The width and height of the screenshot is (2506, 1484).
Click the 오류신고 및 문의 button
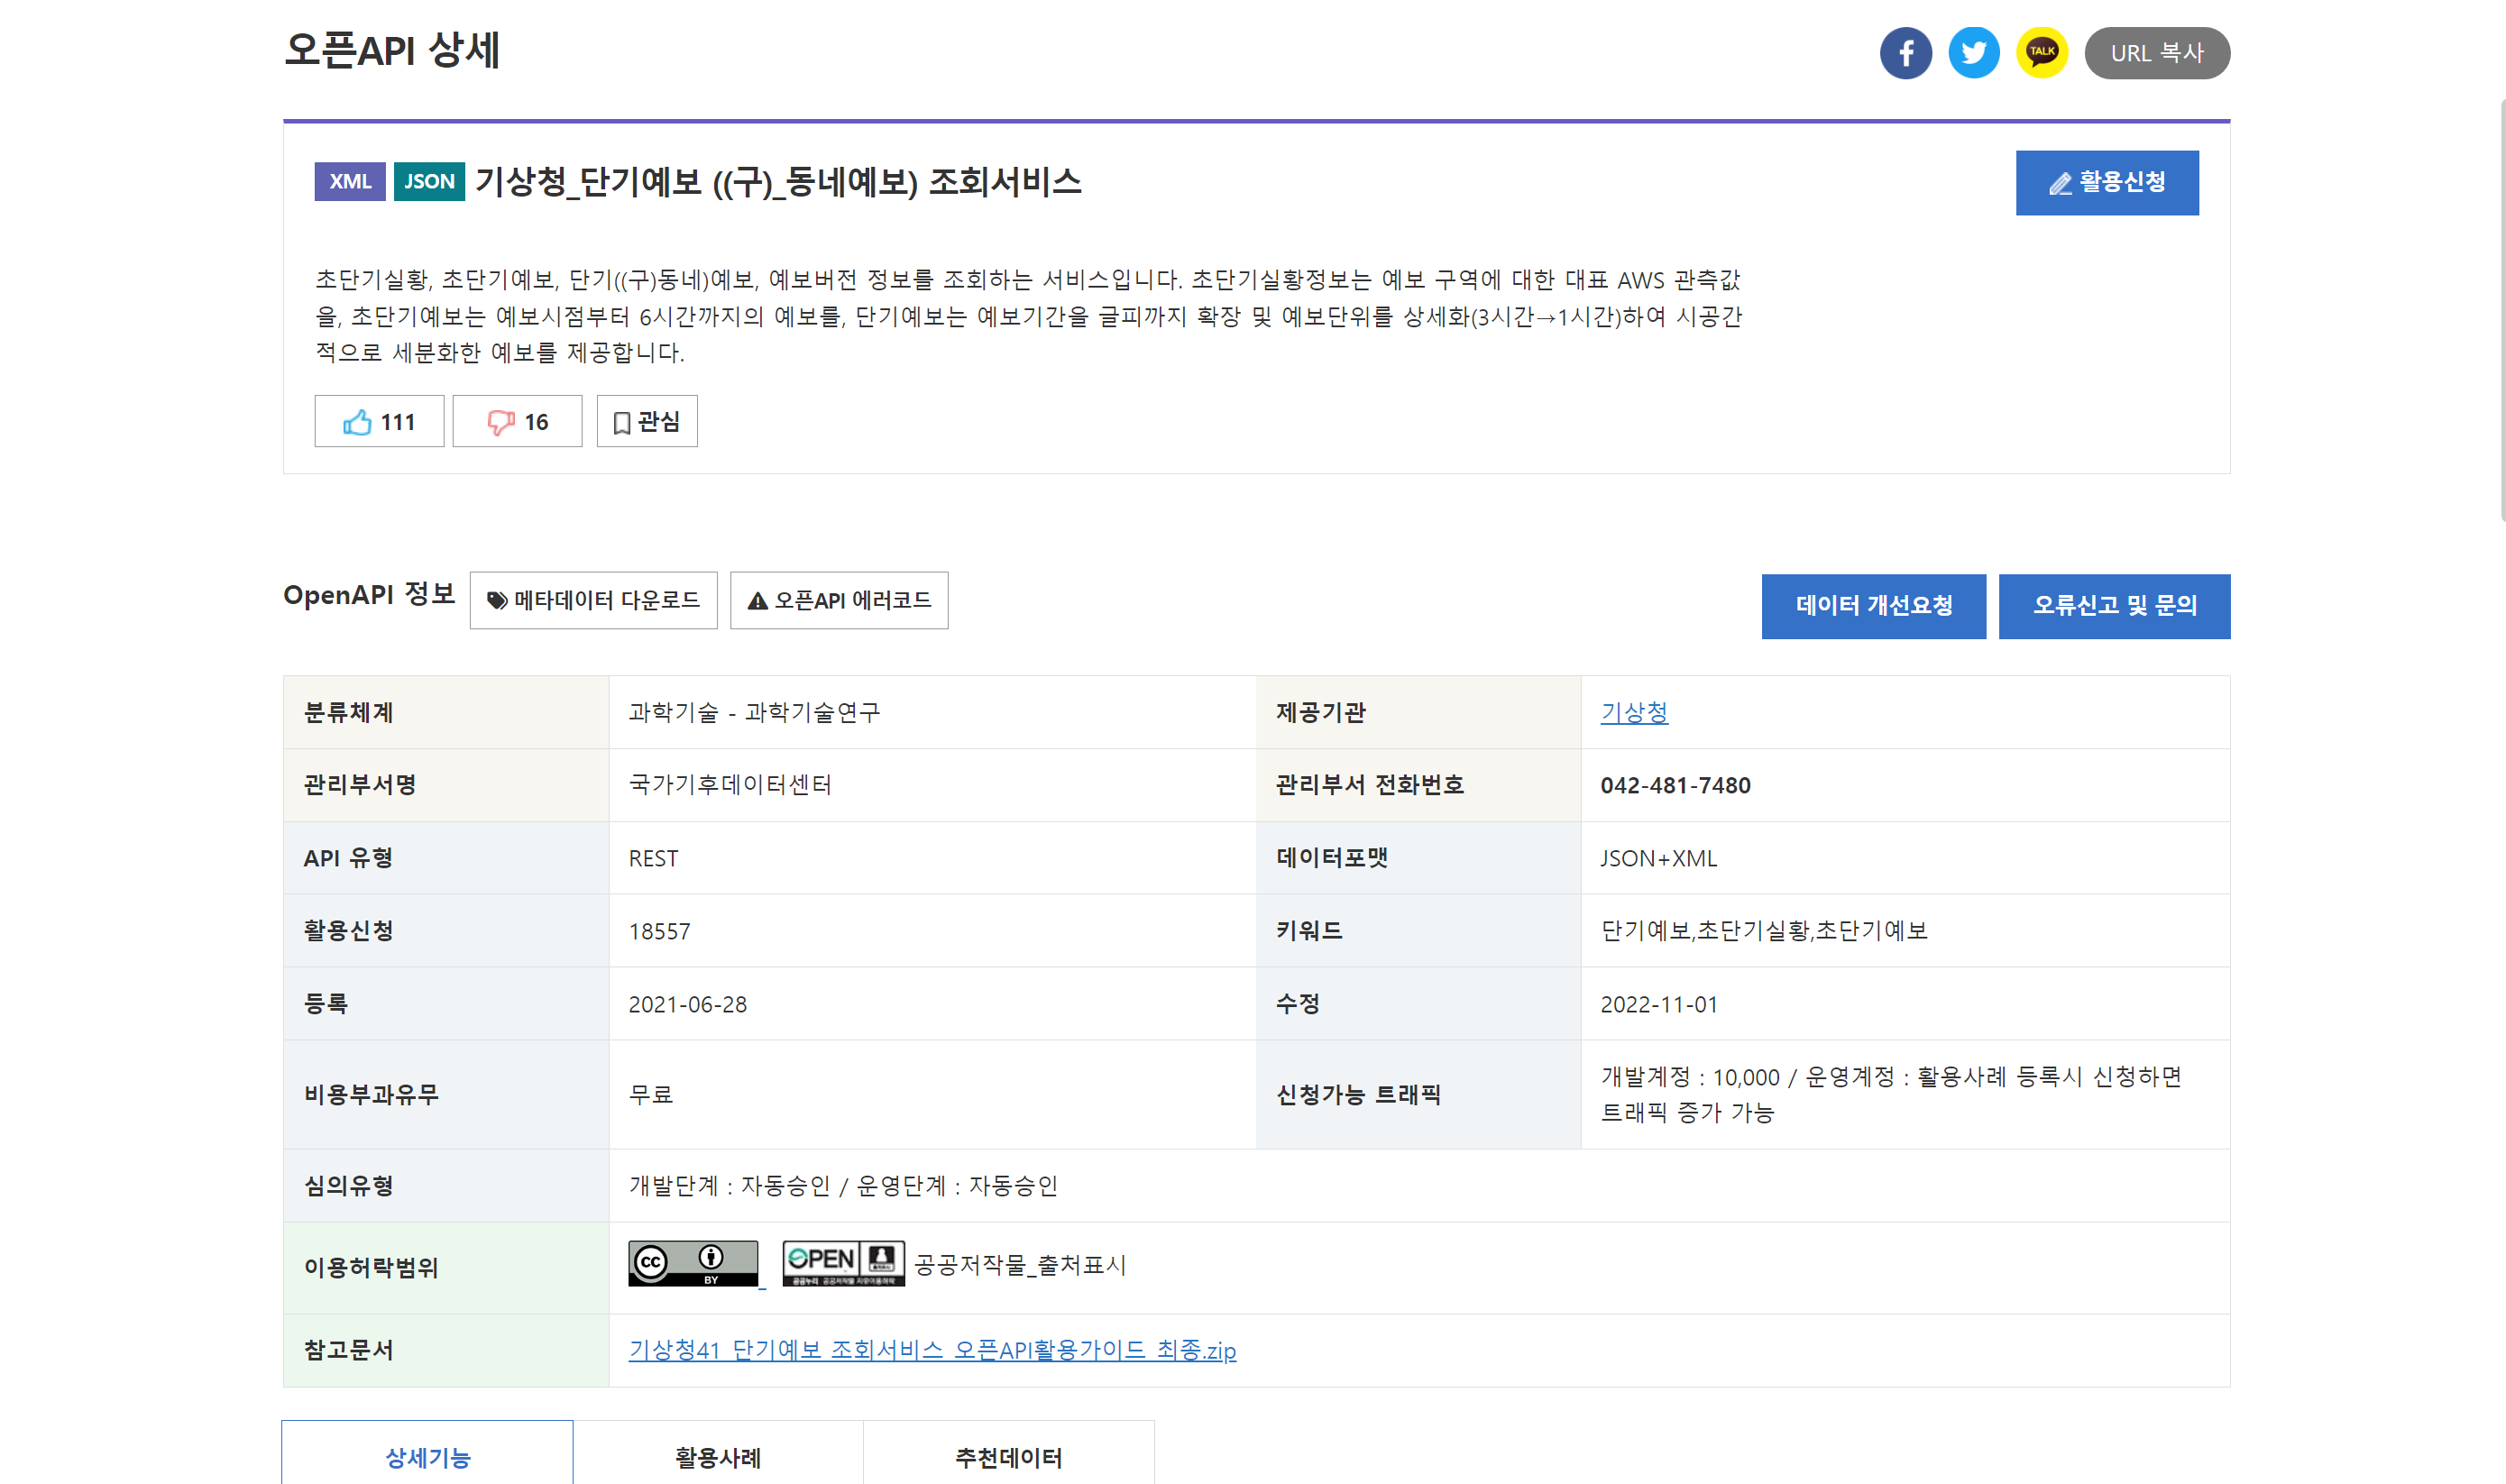pyautogui.click(x=2113, y=606)
